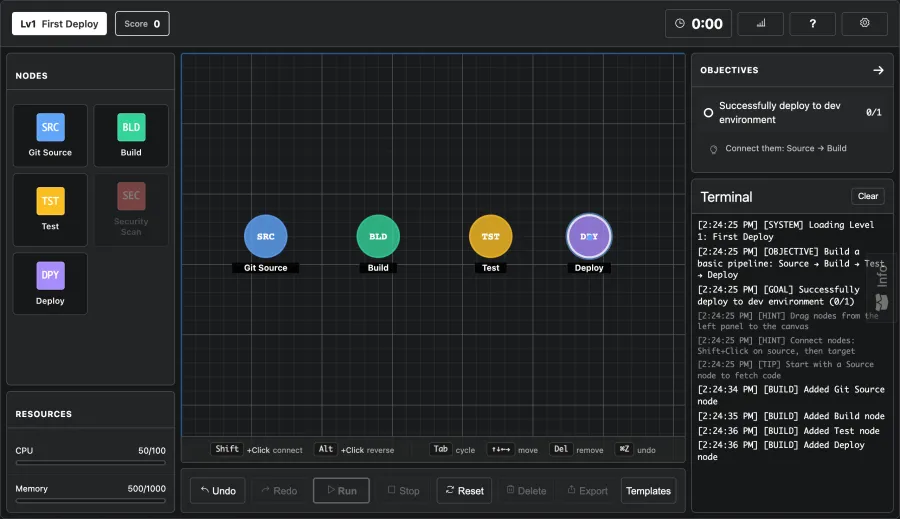Screen dimensions: 900x519
Task: Select Build node in the Nodes palette
Action: click(x=131, y=135)
